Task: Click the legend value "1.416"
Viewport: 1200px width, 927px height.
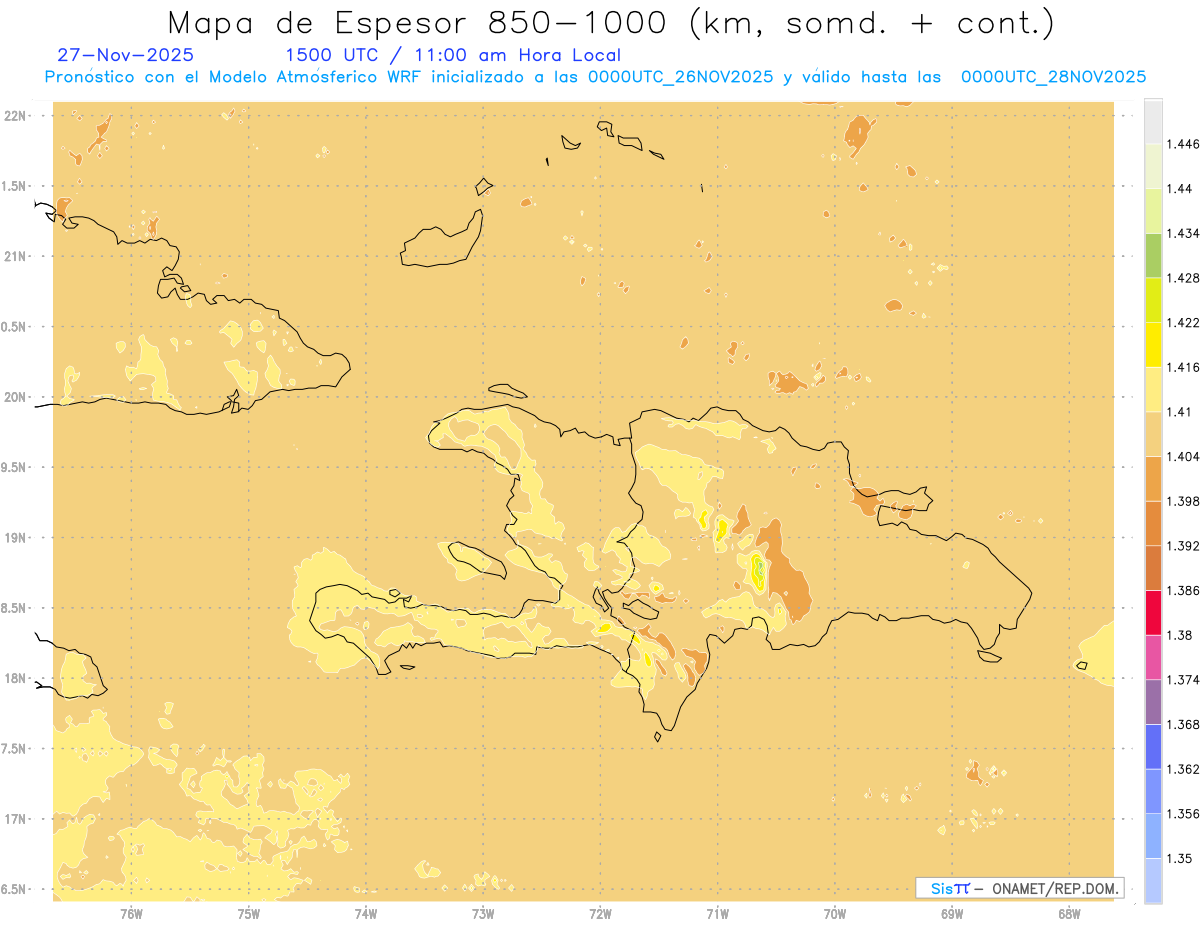Action: pyautogui.click(x=1183, y=367)
